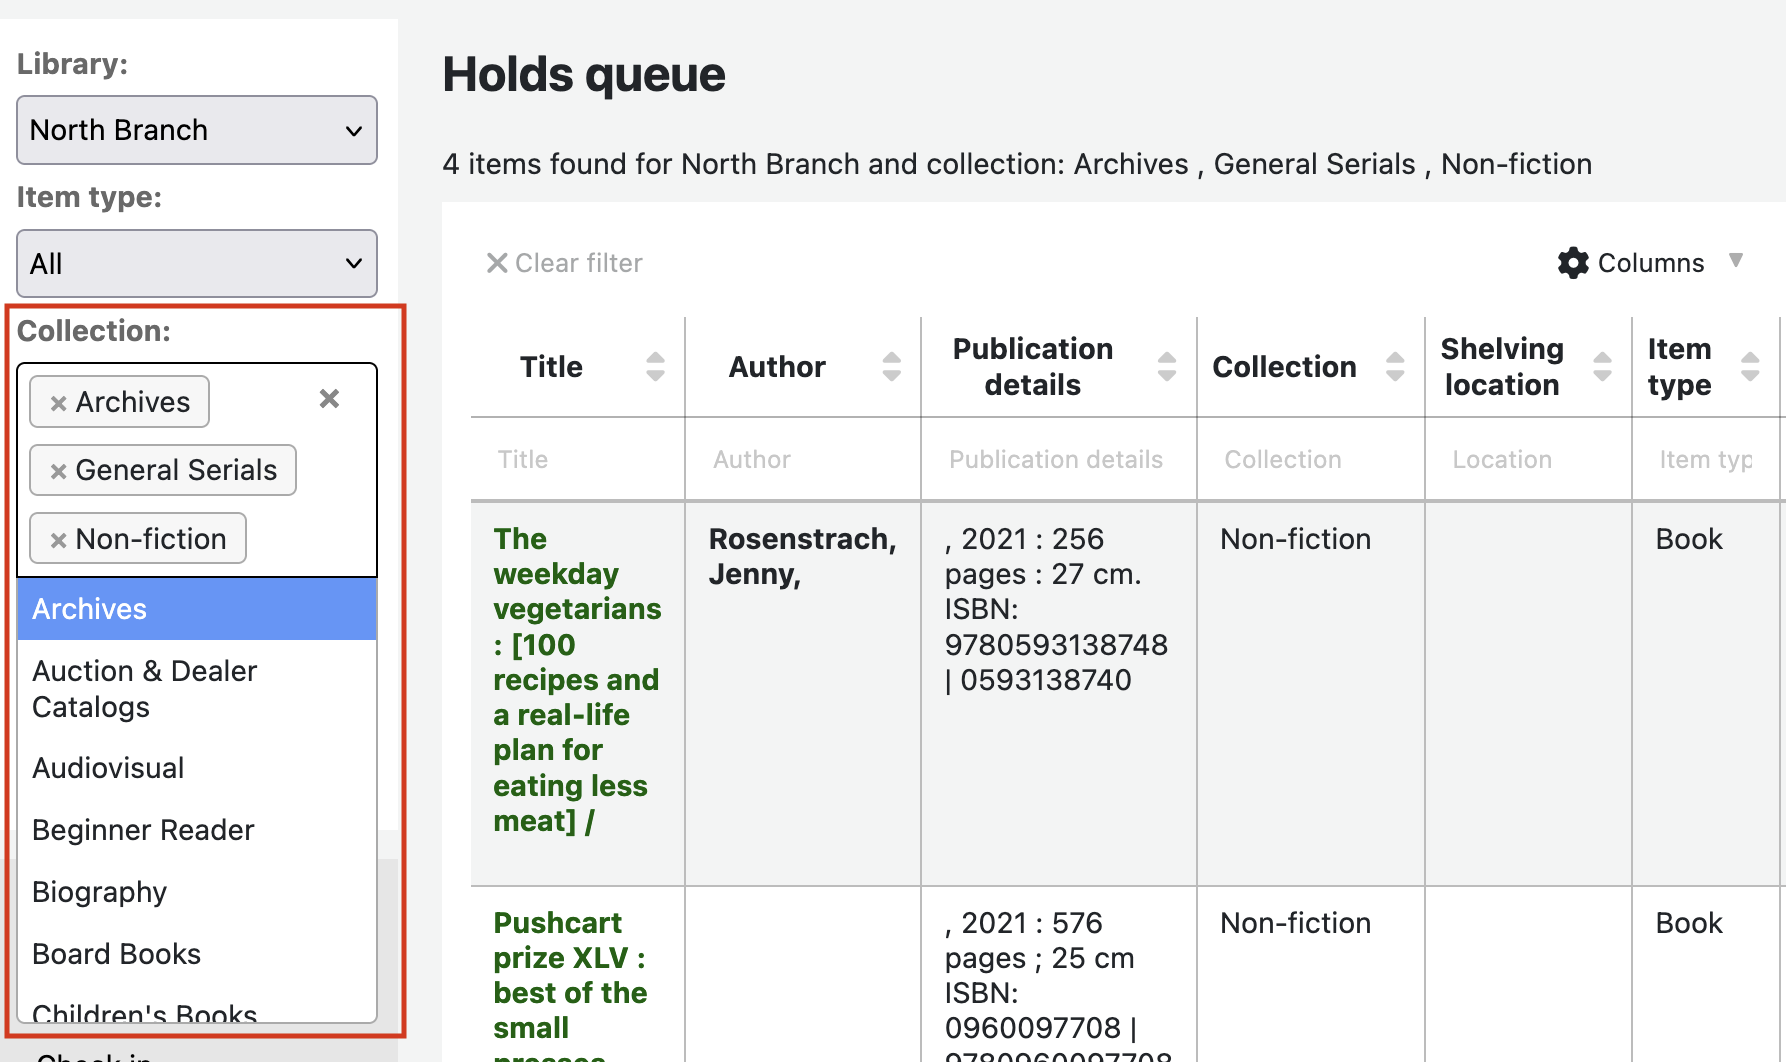
Task: Remove the Archives tag from Collection
Action: (58, 403)
